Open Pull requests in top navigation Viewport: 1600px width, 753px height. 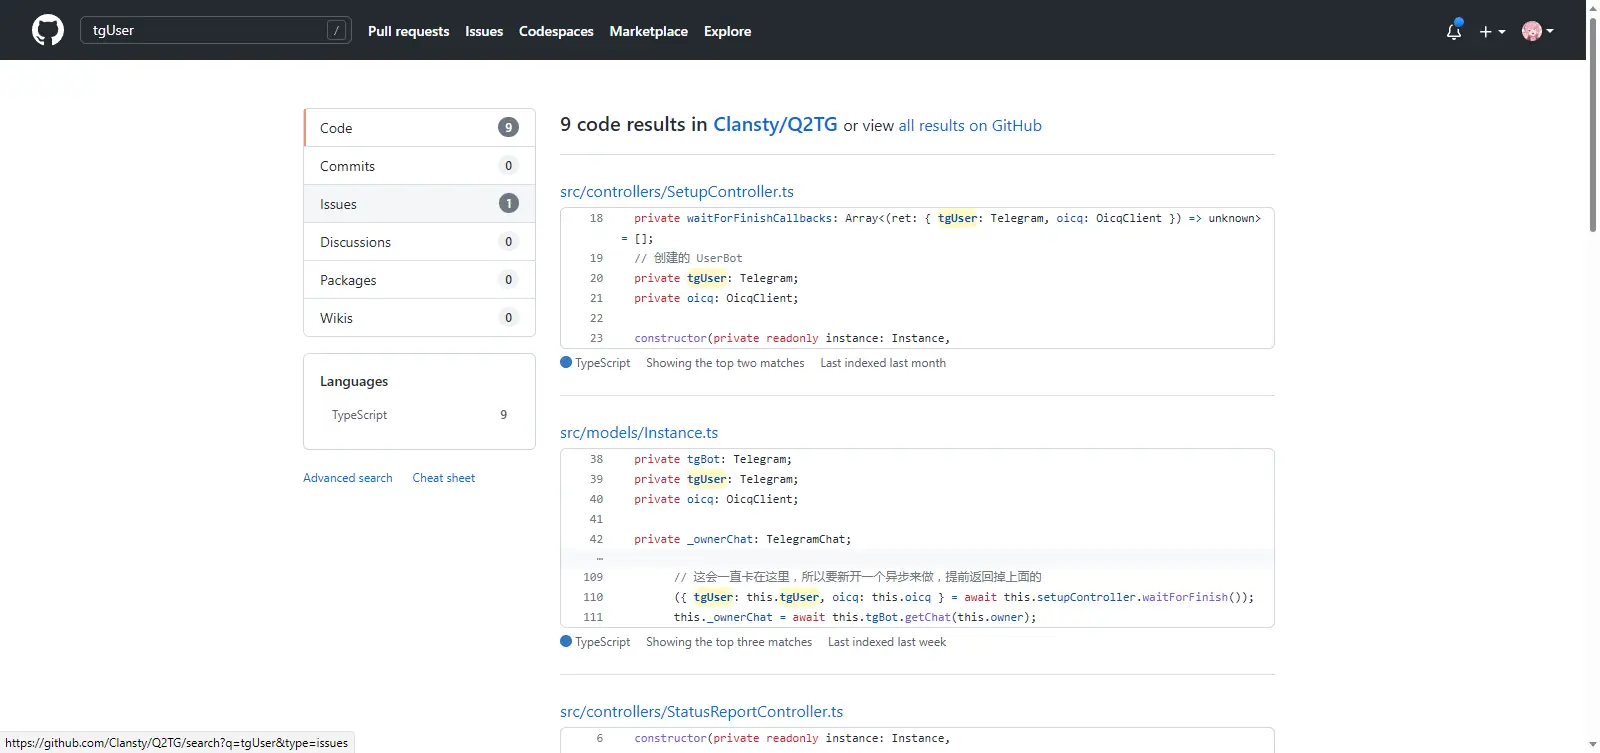[x=408, y=31]
